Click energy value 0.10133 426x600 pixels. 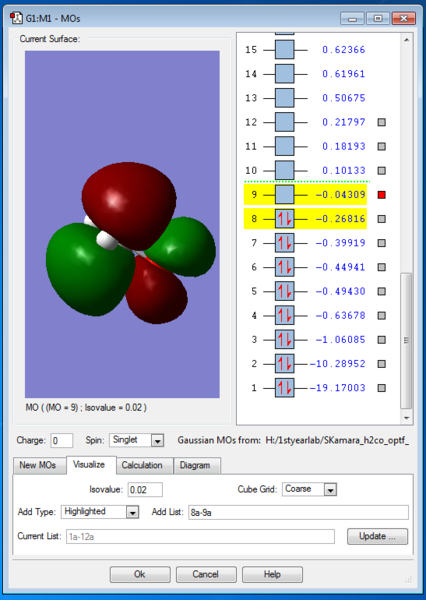click(344, 170)
